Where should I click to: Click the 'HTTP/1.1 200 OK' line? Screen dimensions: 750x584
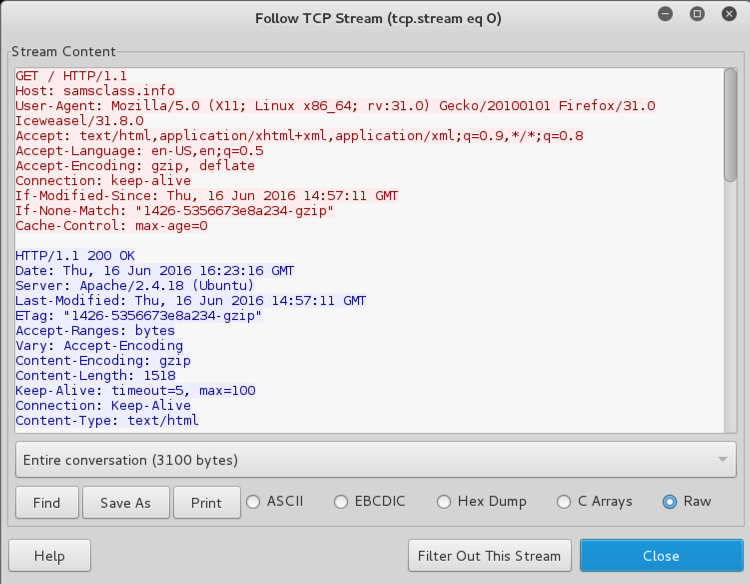click(76, 255)
